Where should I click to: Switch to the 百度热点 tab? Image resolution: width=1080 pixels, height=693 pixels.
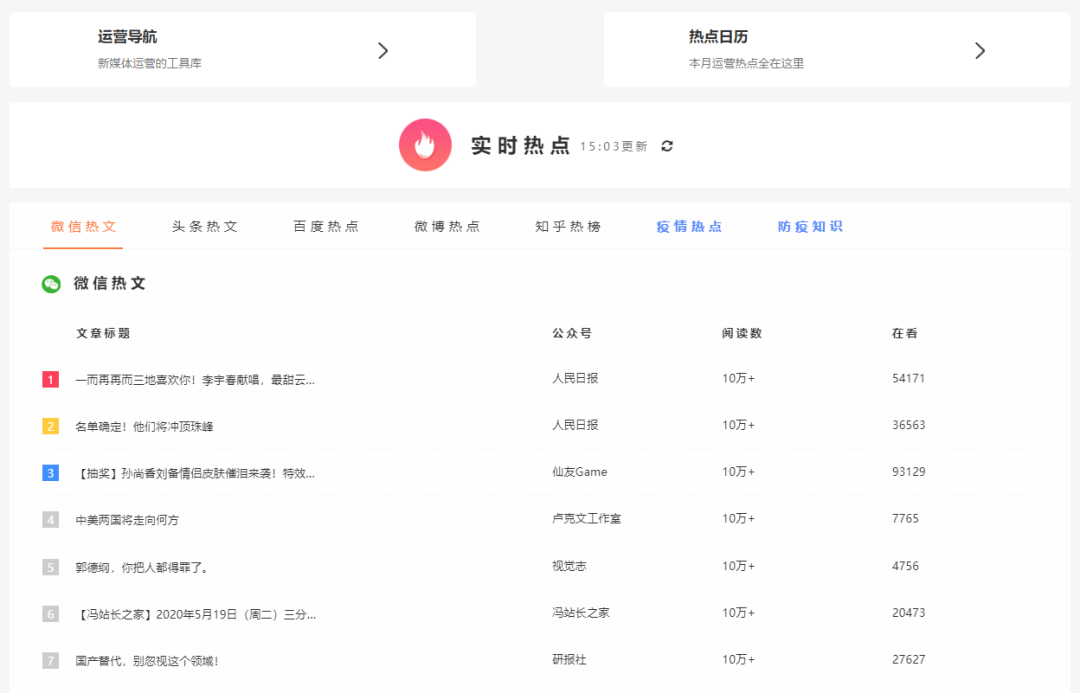326,227
